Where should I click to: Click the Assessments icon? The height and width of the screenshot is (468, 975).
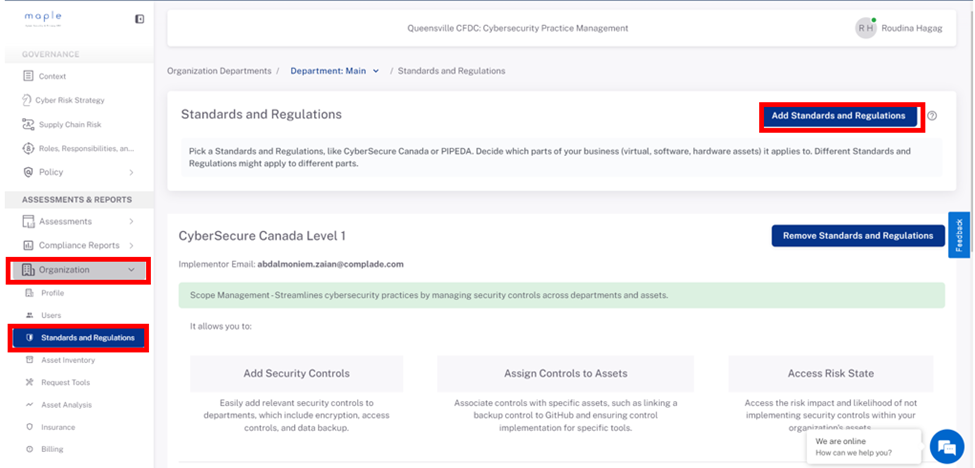point(28,221)
